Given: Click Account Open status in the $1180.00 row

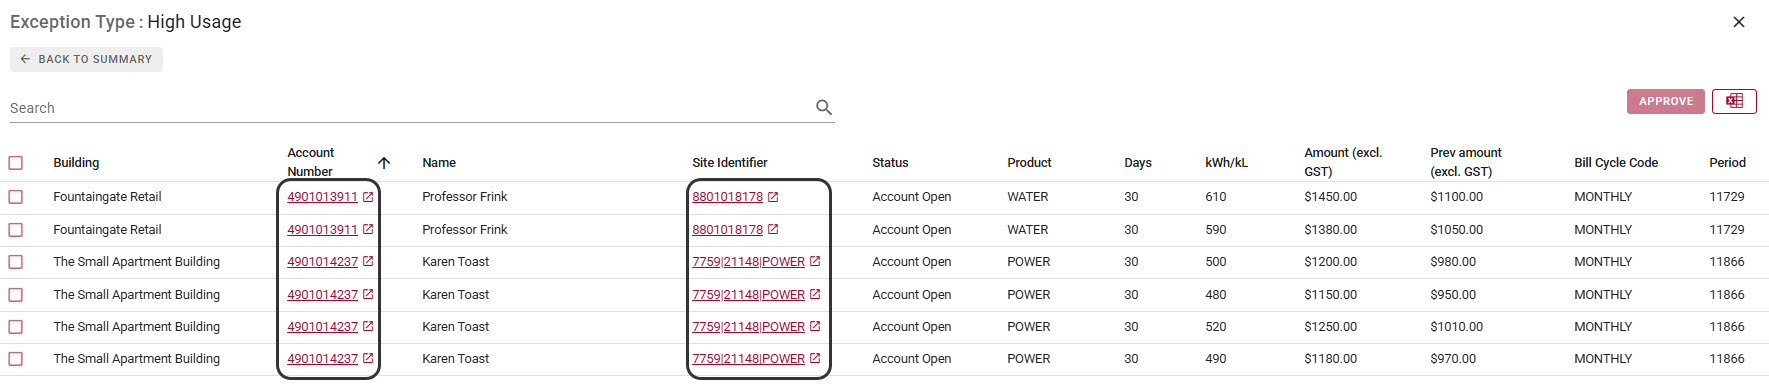Looking at the screenshot, I should pyautogui.click(x=912, y=359).
